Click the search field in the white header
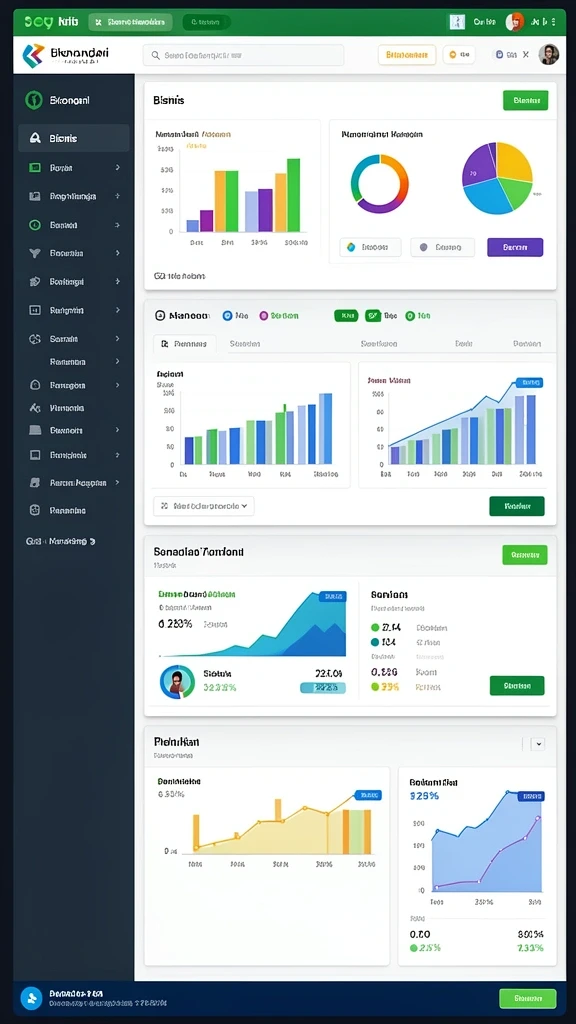The image size is (576, 1024). coord(244,56)
